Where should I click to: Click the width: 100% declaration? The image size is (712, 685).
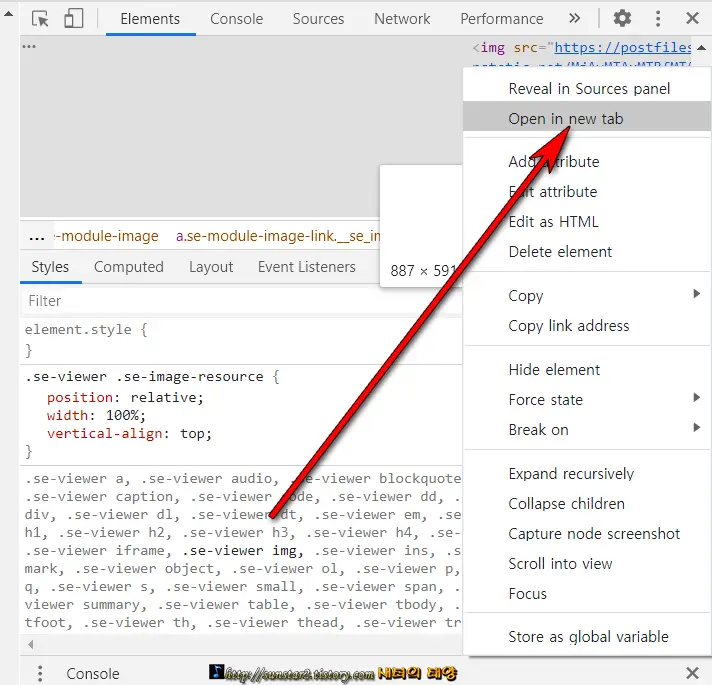(x=96, y=415)
